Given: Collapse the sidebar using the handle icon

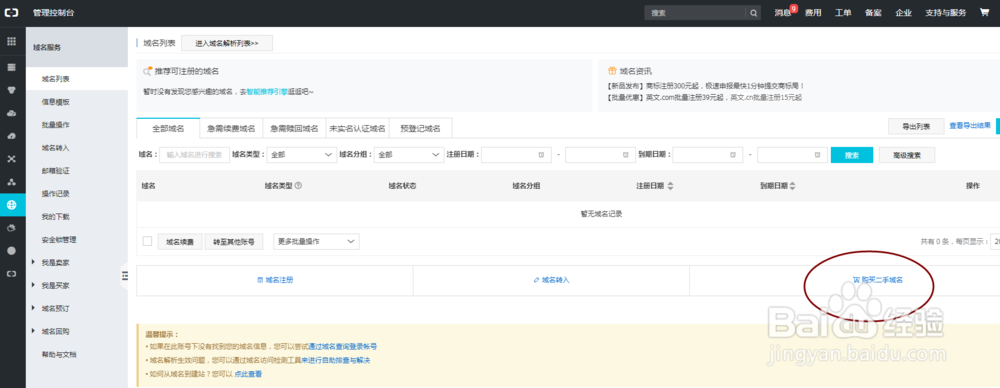Looking at the screenshot, I should point(124,275).
